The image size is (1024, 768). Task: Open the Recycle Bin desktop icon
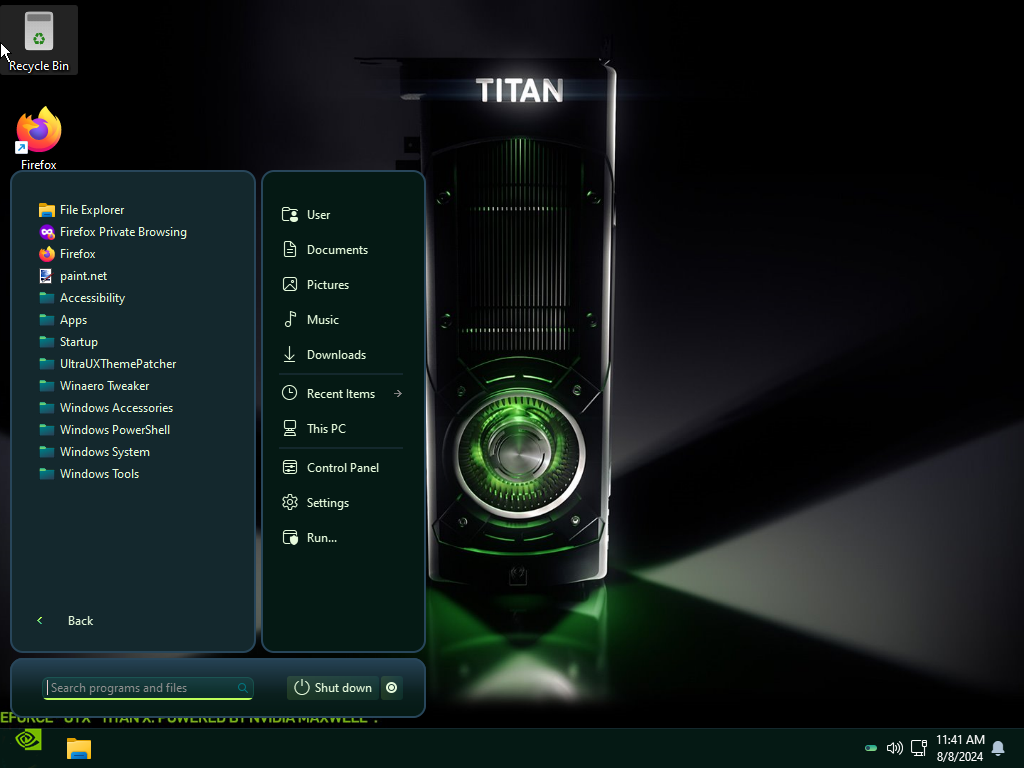39,40
